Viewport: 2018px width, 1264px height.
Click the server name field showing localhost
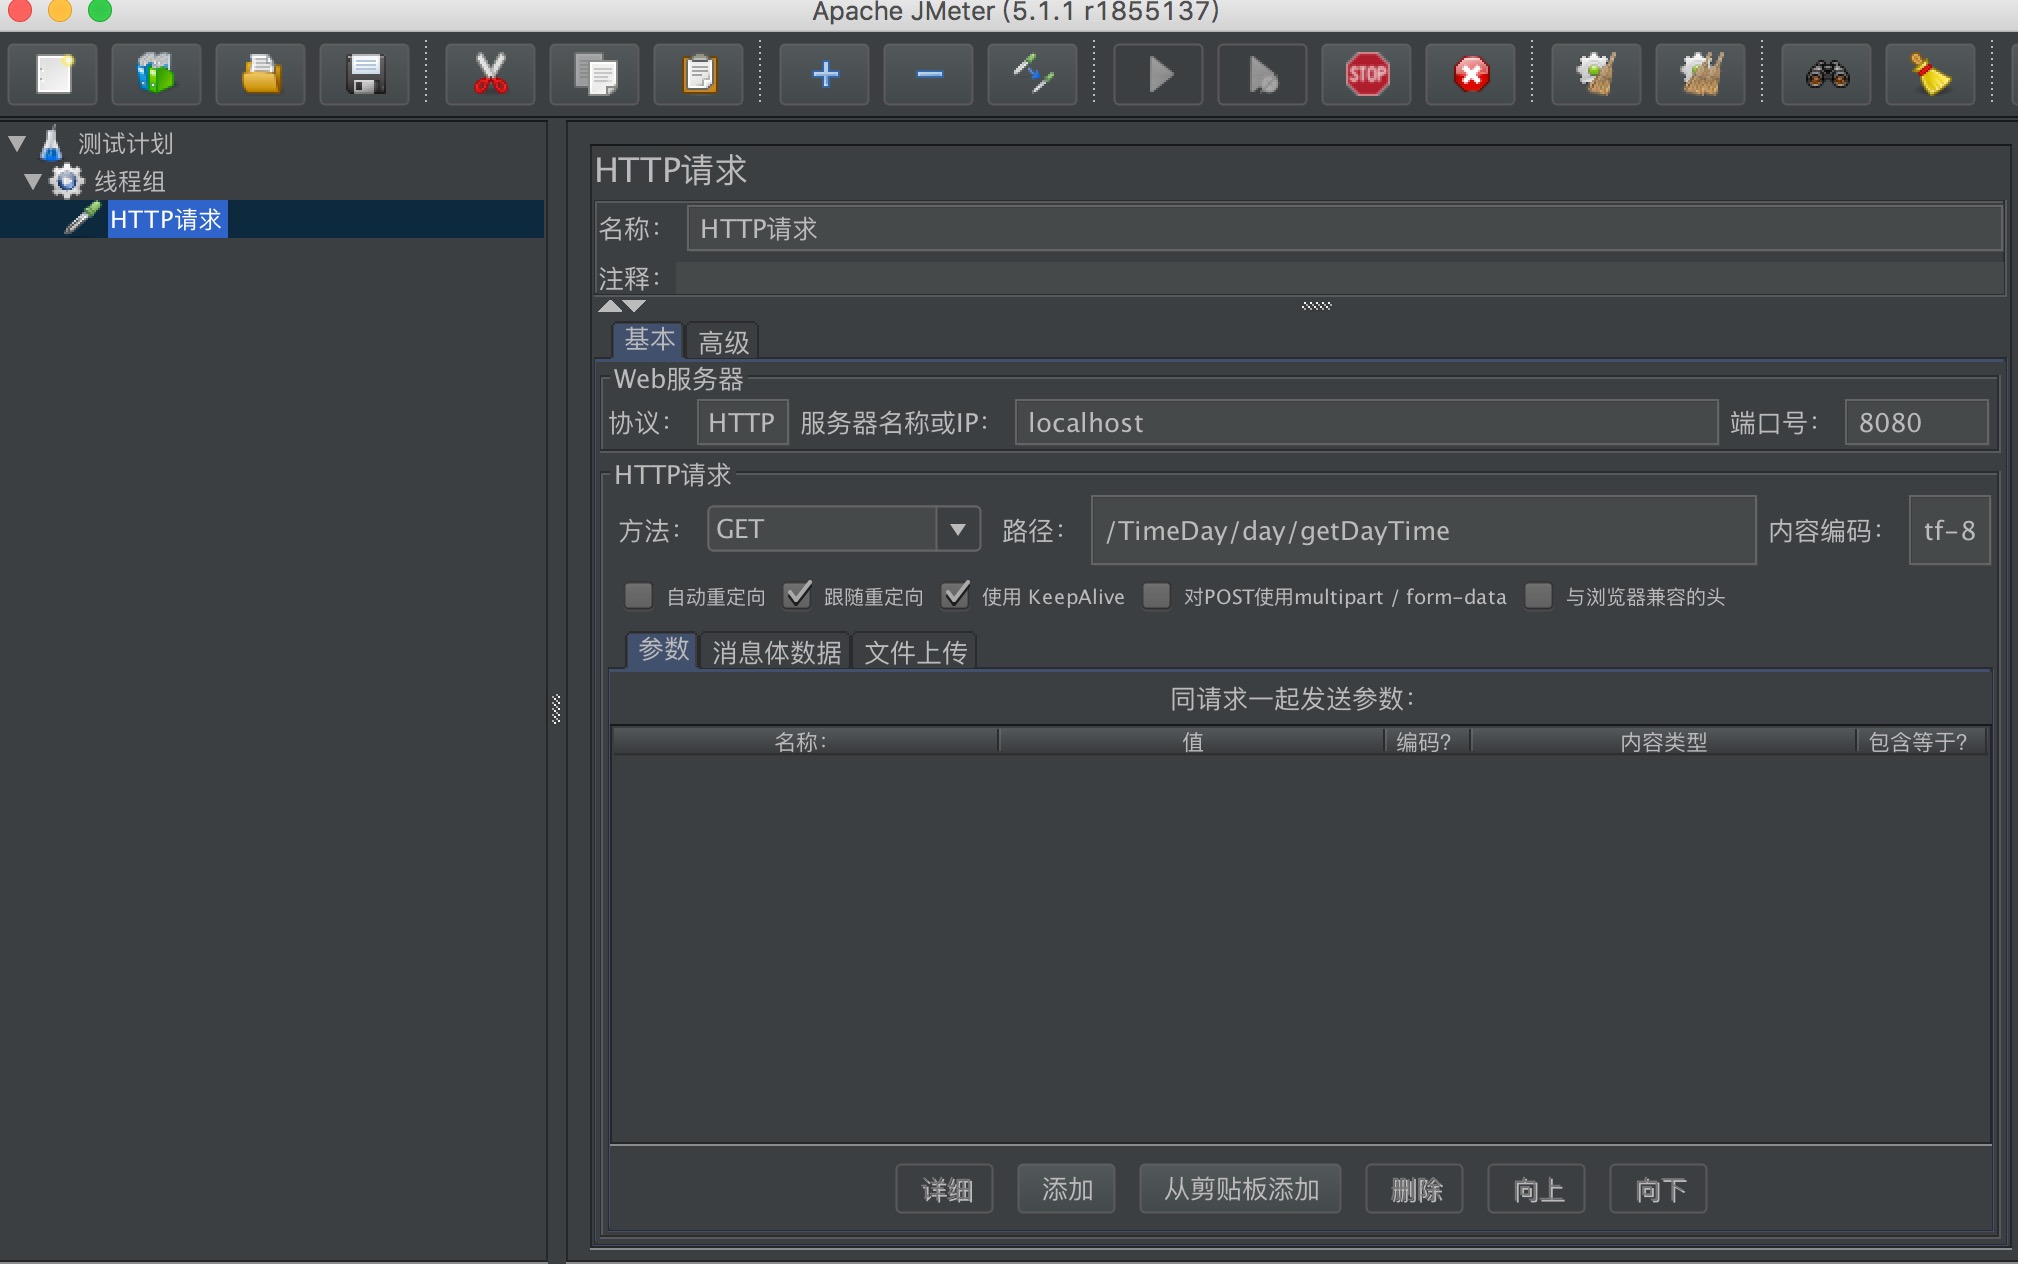(1366, 422)
